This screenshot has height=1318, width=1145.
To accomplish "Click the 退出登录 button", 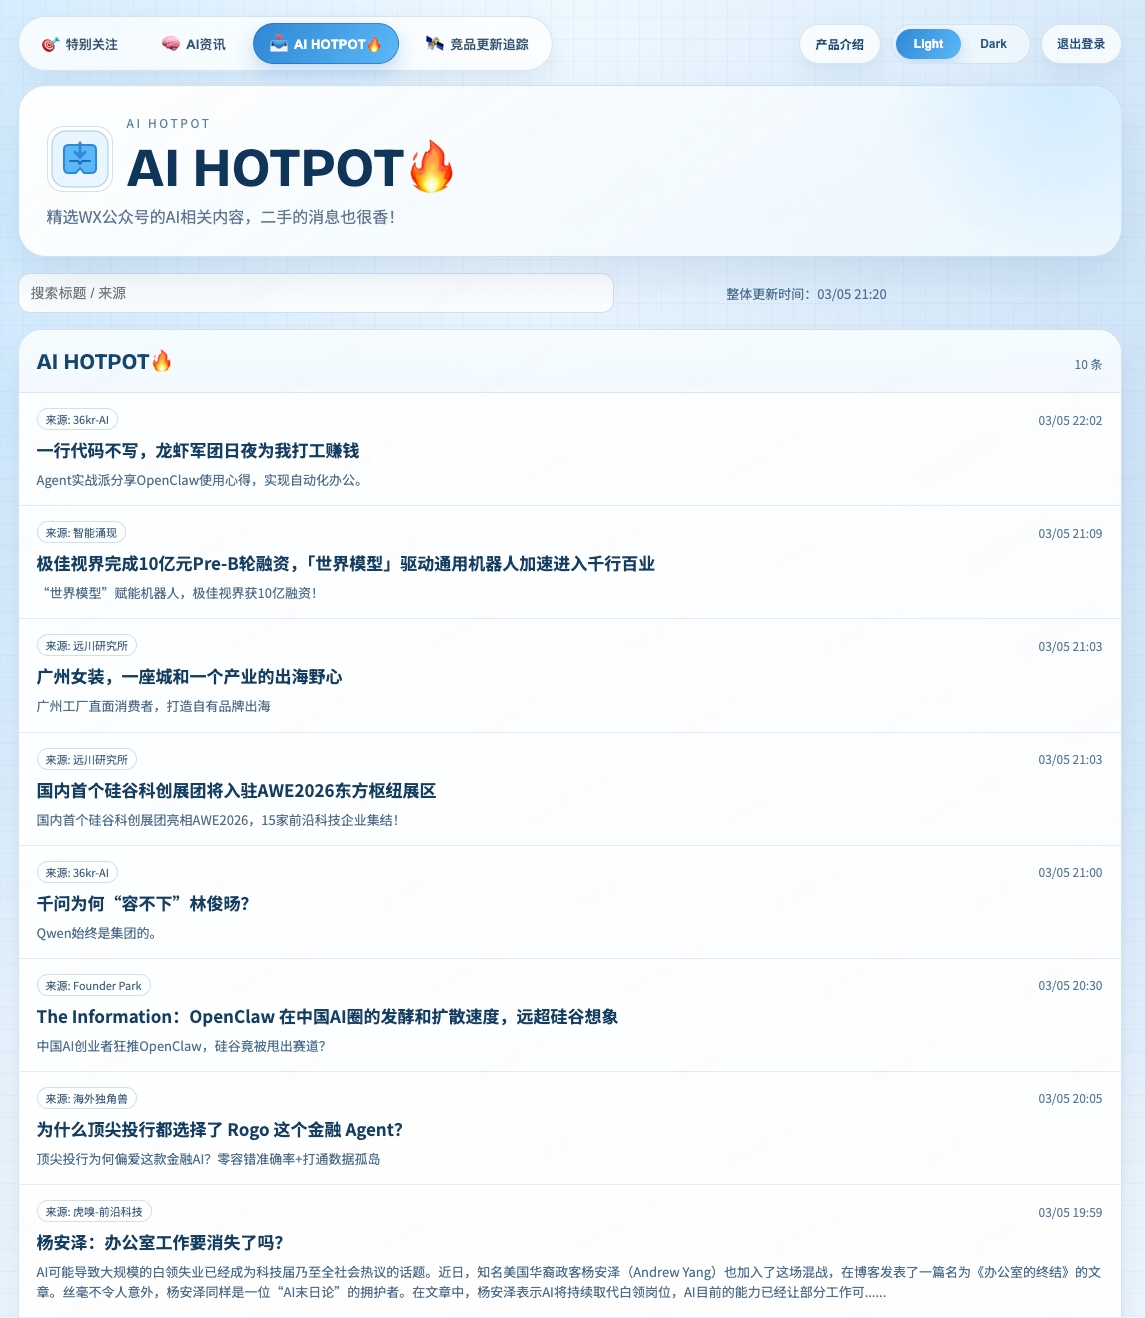I will click(x=1081, y=43).
